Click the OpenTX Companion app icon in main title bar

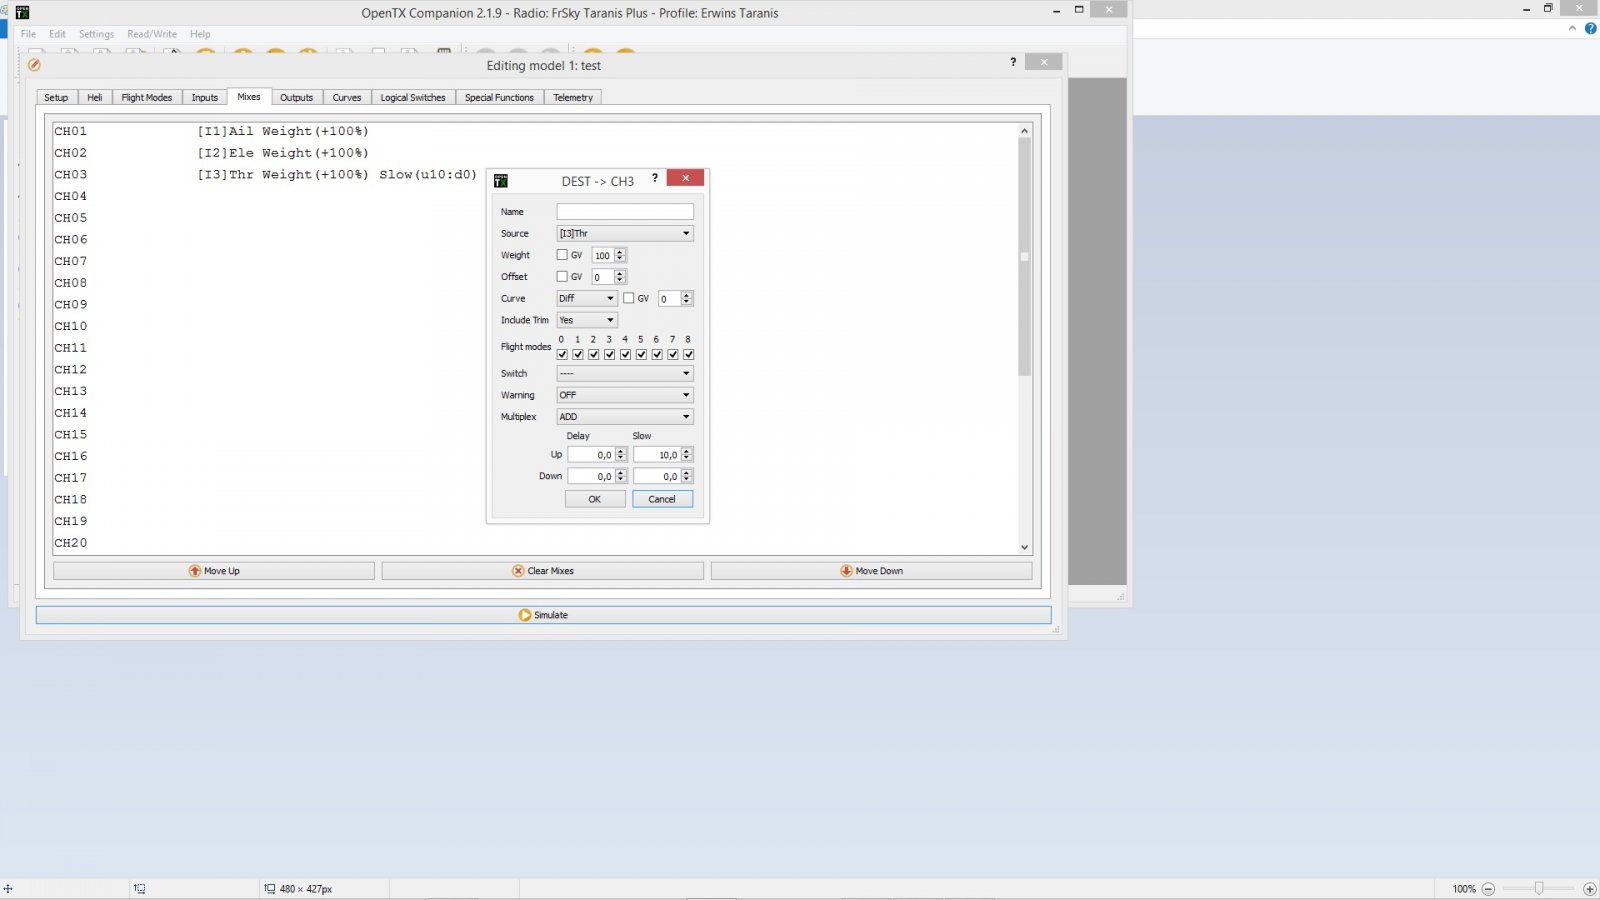22,12
